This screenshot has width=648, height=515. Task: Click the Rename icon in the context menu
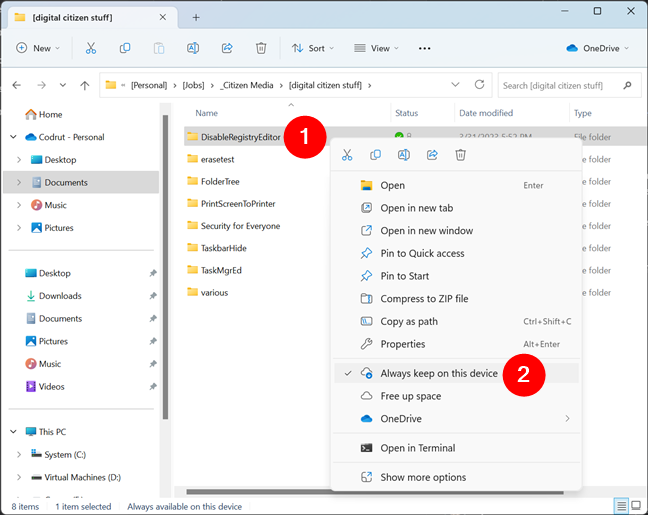pyautogui.click(x=404, y=155)
